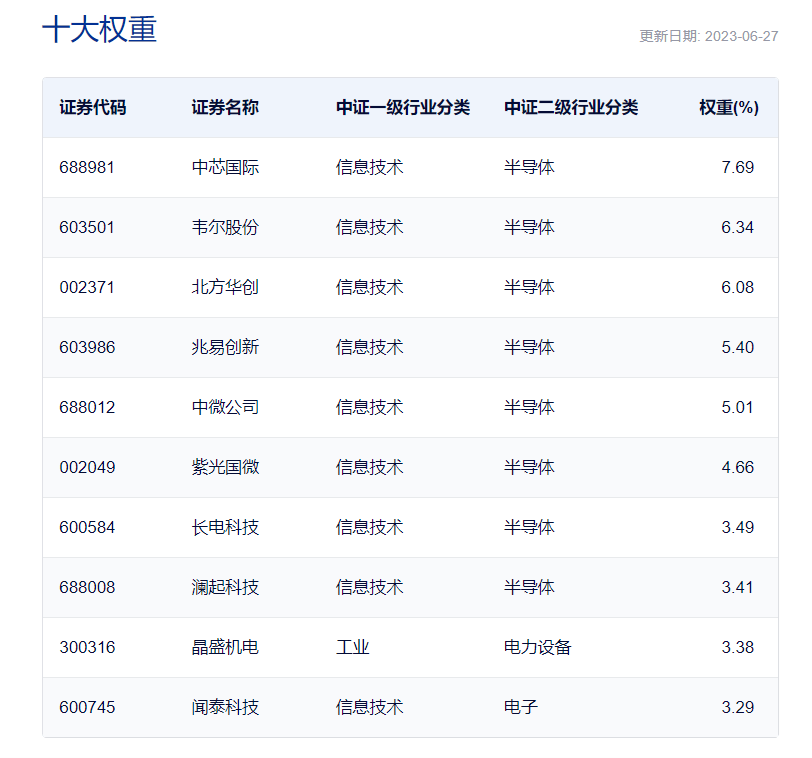The height and width of the screenshot is (758, 812).
Task: Select stock code 002371
Action: [x=87, y=288]
